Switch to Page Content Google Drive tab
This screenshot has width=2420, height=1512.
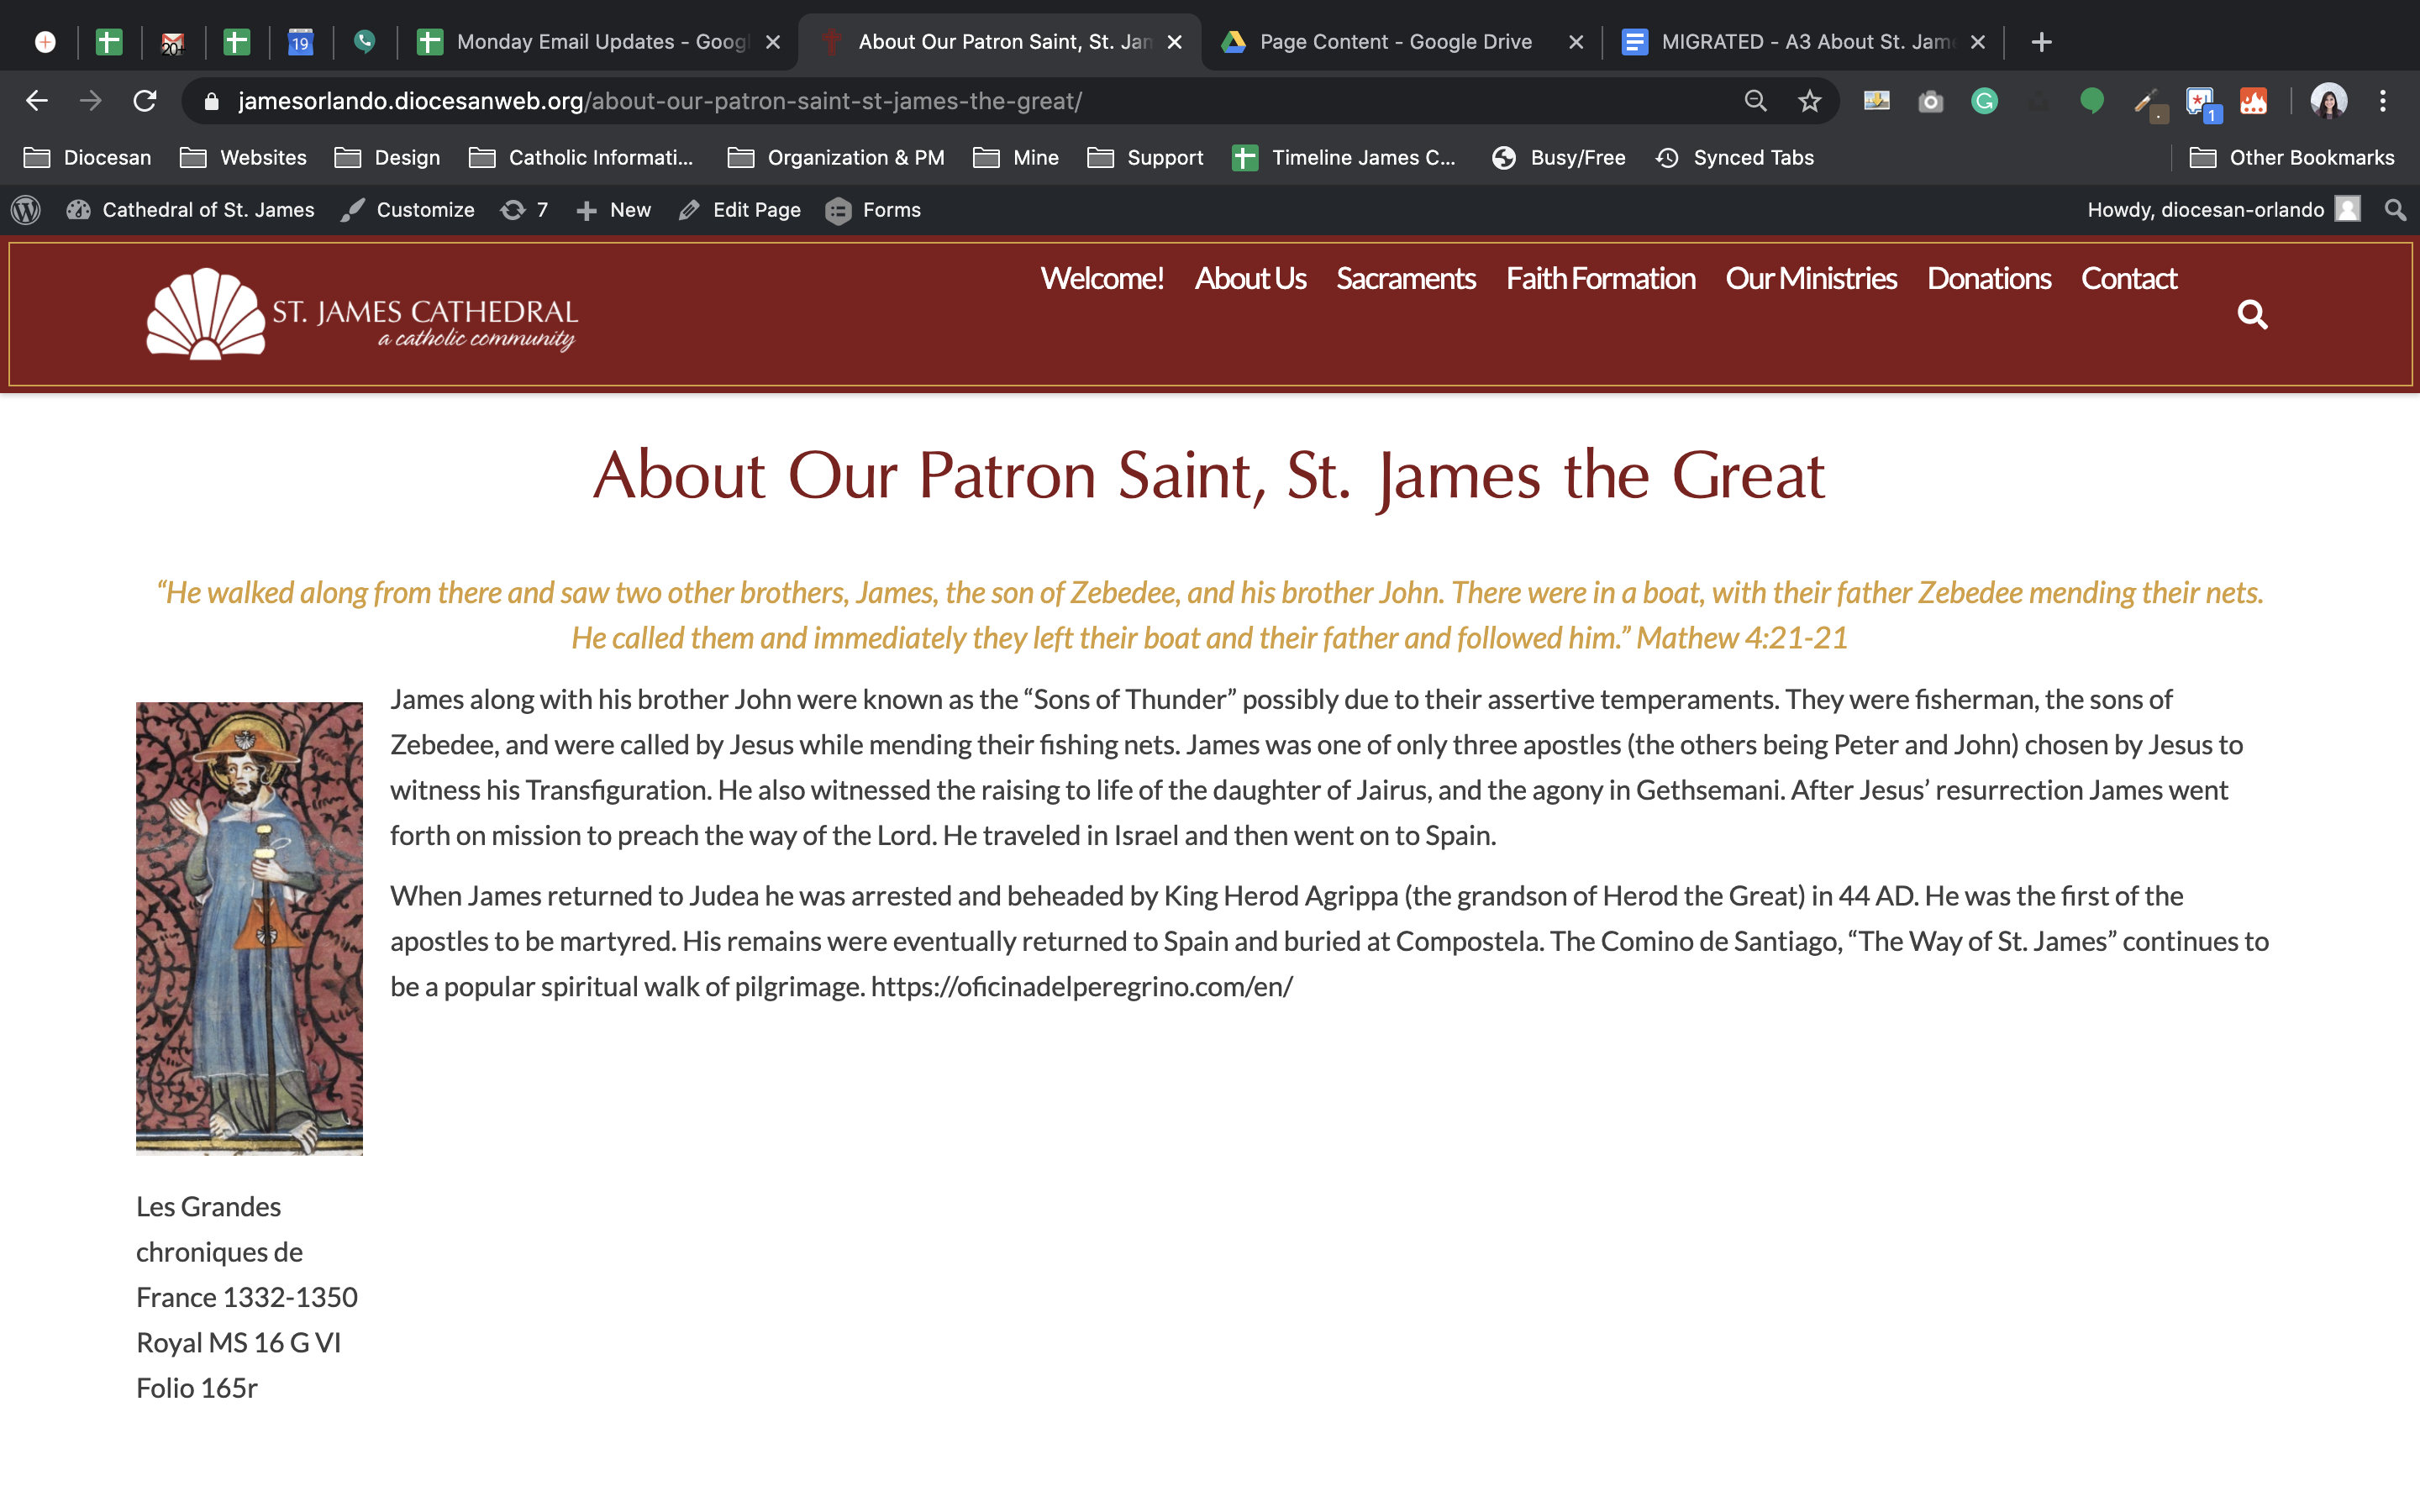[x=1395, y=42]
